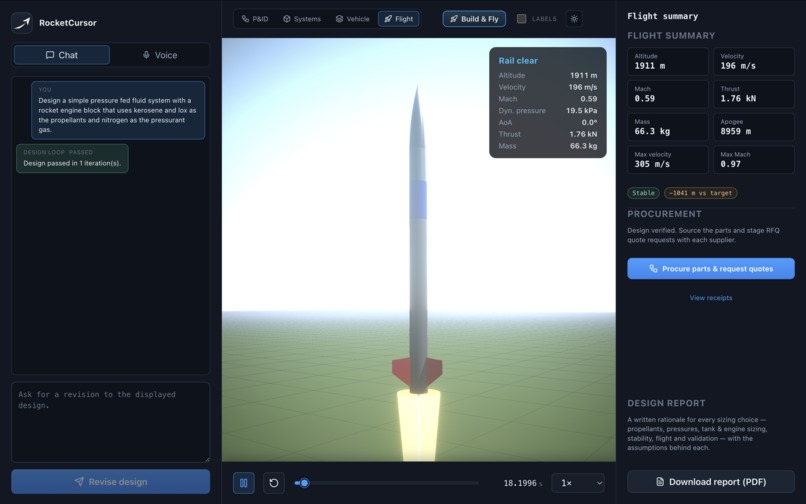Open the 1× playback speed dropdown
The image size is (806, 504).
point(578,483)
